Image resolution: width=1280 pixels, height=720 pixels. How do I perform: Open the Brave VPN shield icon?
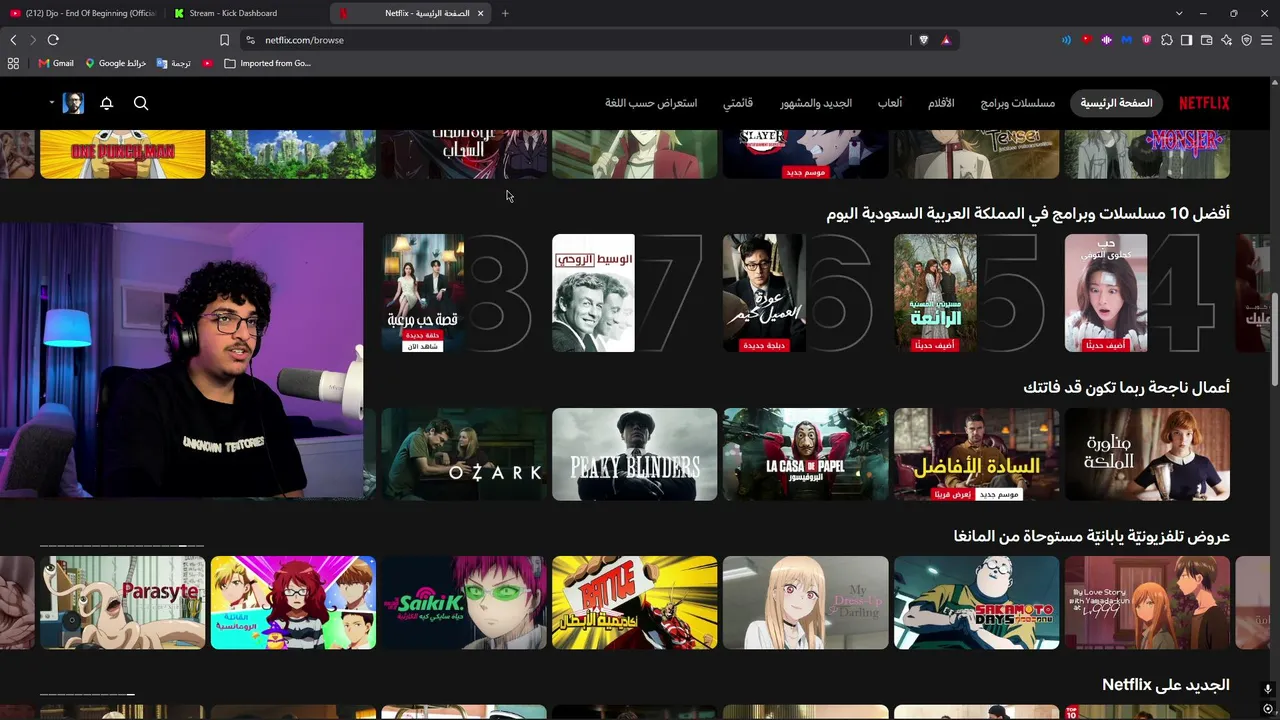[1246, 40]
